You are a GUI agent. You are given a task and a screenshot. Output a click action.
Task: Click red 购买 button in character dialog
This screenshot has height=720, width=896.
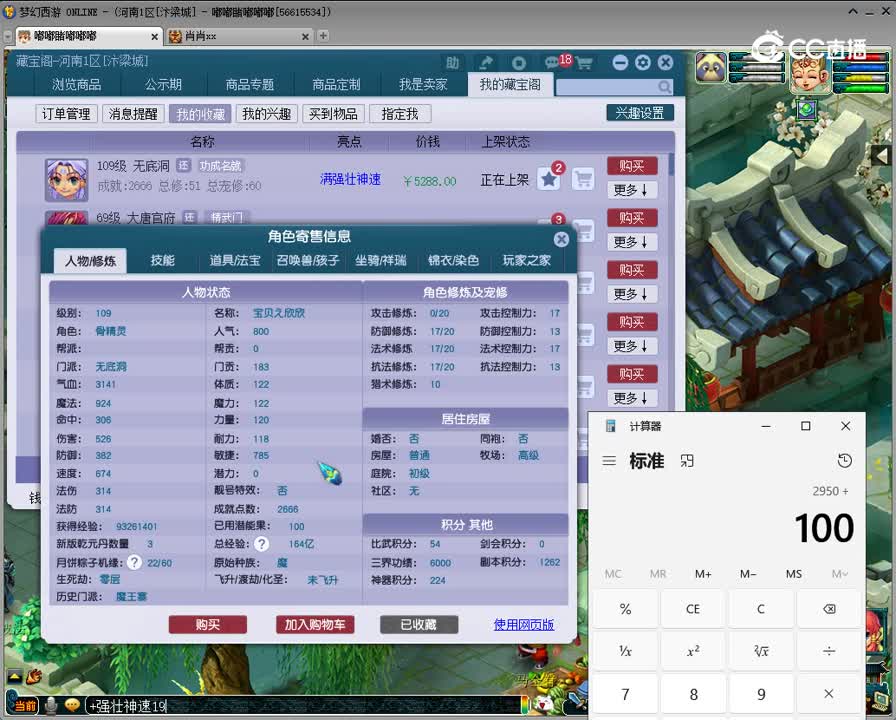[x=208, y=625]
